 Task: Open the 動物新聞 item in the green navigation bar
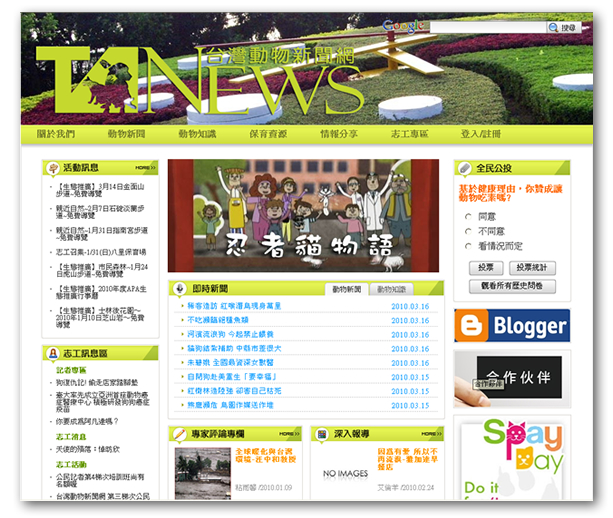tap(126, 134)
